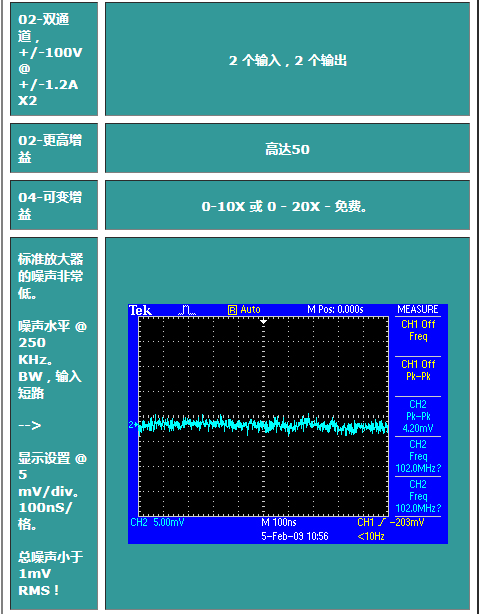The height and width of the screenshot is (614, 480).
Task: Click the trigger position arrow above the grid
Action: 264,321
